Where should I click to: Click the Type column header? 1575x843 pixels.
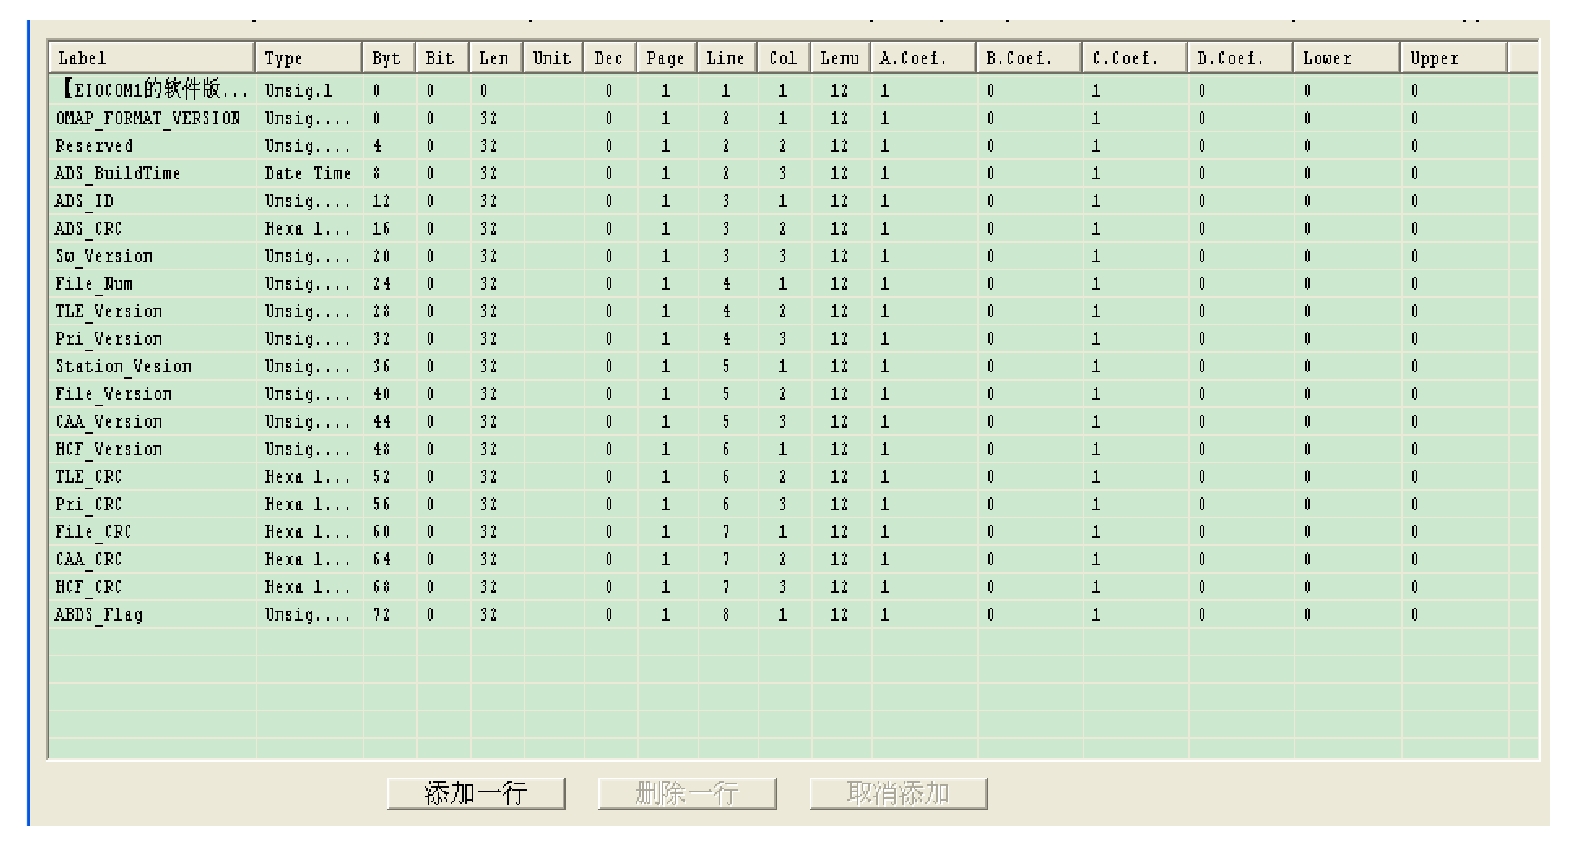tap(309, 58)
